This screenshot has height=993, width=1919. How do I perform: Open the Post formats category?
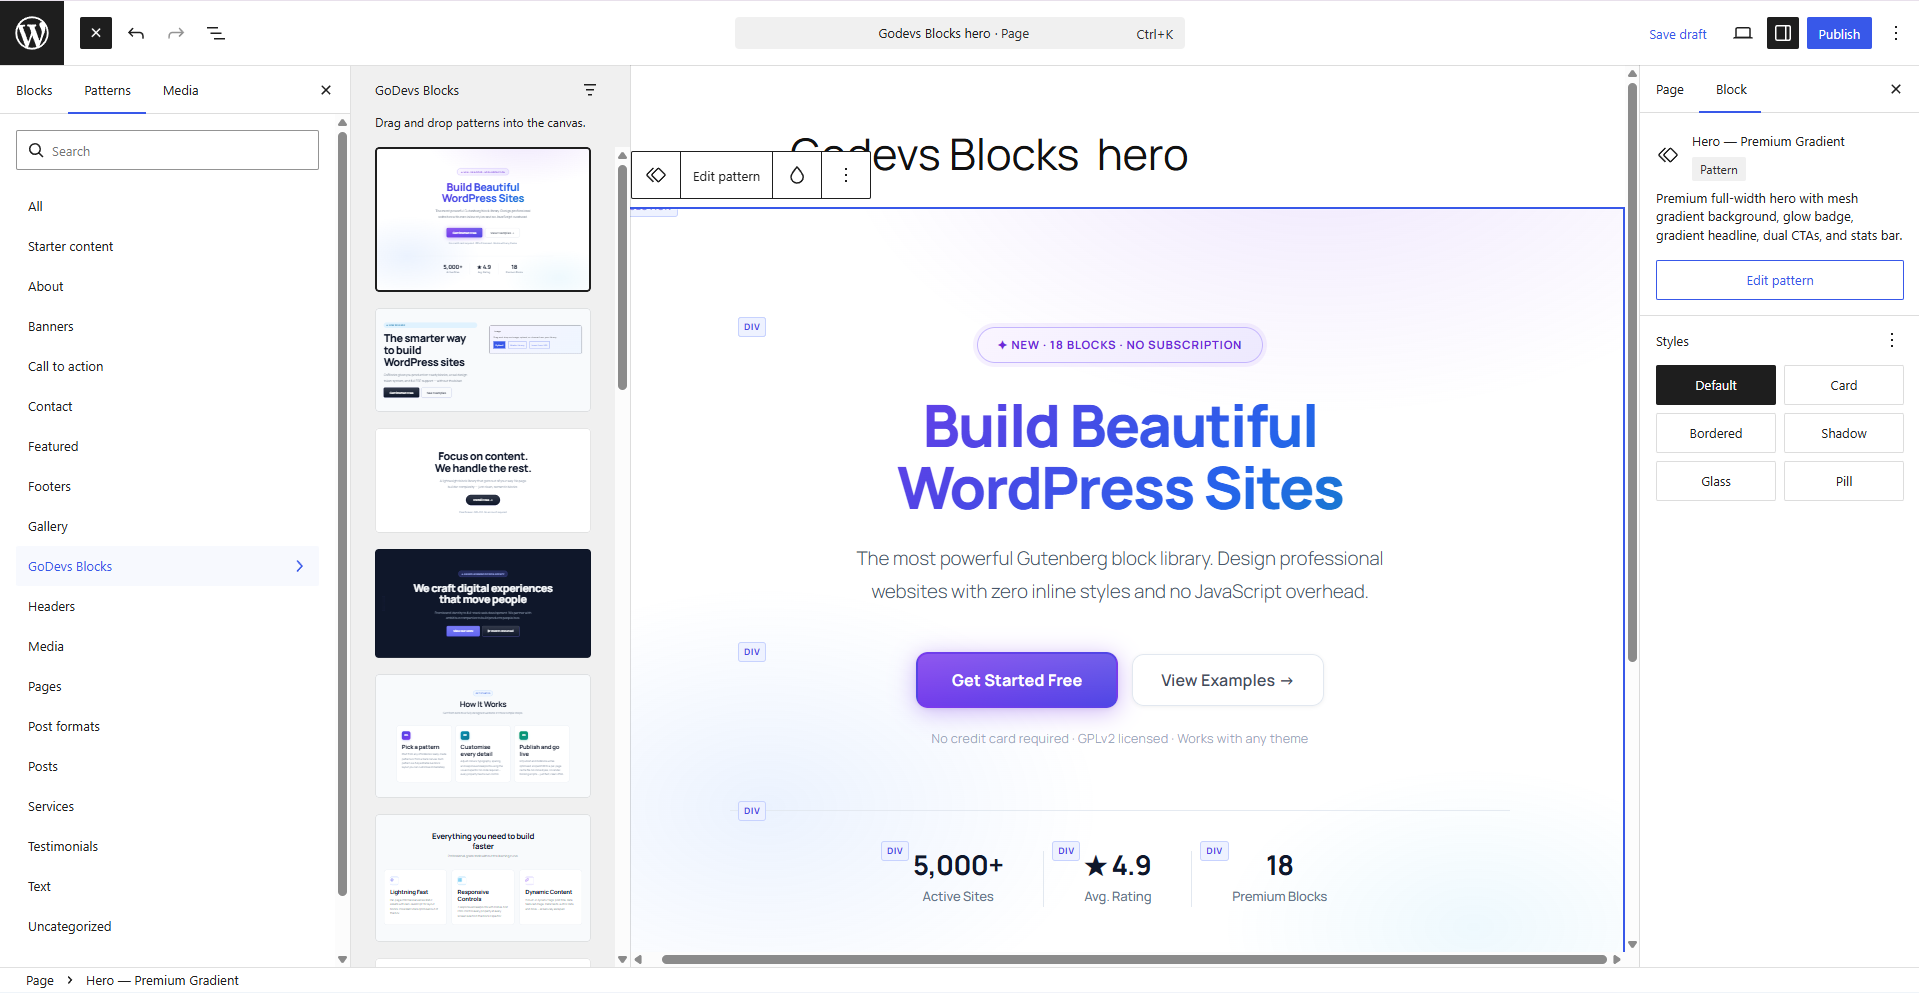click(x=167, y=726)
